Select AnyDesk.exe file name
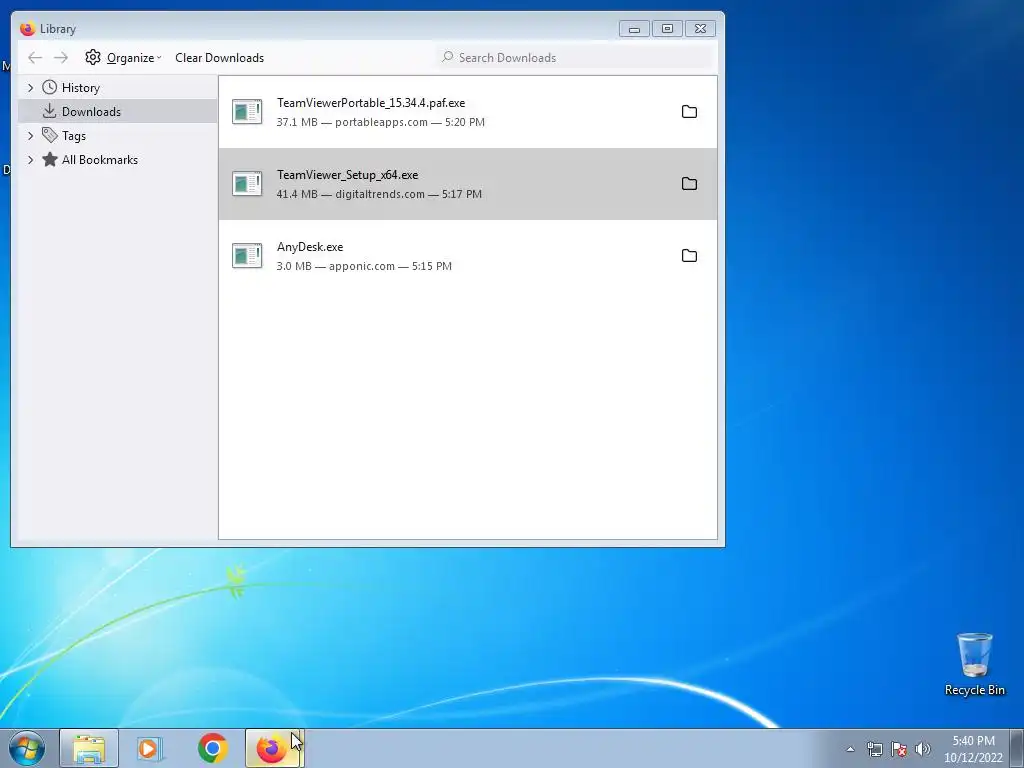1024x768 pixels. click(310, 247)
